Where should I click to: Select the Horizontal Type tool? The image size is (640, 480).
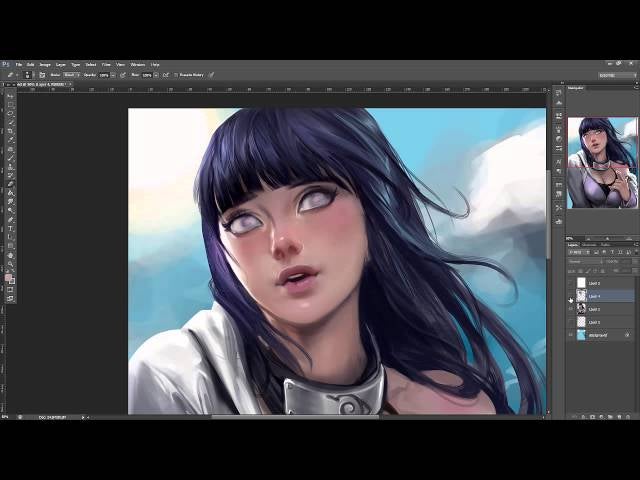pos(10,228)
